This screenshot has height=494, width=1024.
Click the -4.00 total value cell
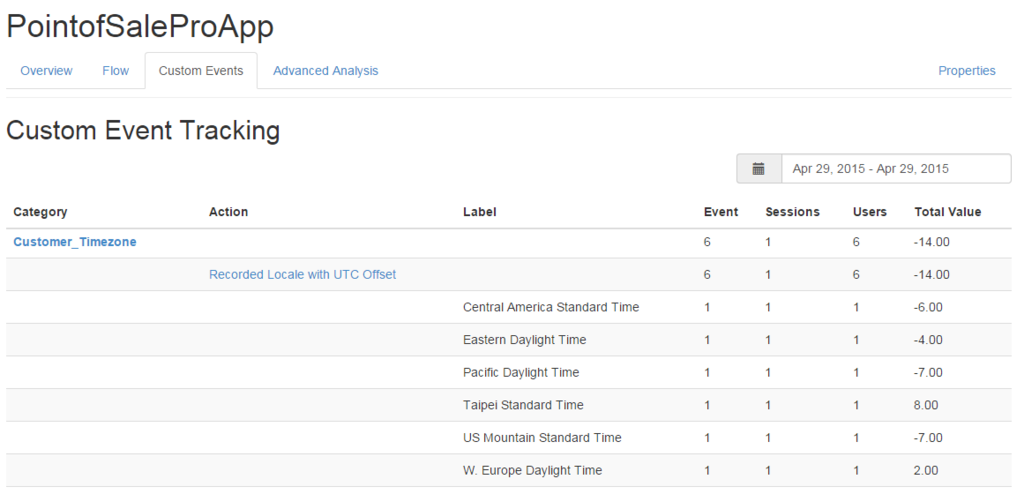point(928,340)
